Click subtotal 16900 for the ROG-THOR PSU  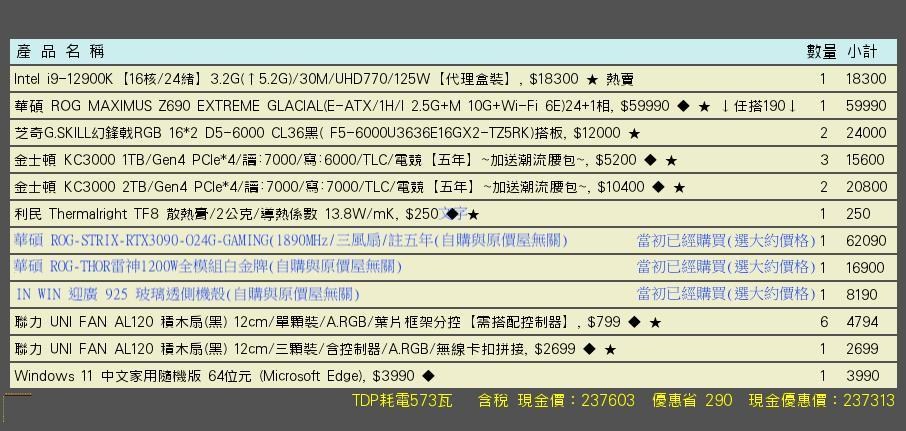tap(866, 268)
